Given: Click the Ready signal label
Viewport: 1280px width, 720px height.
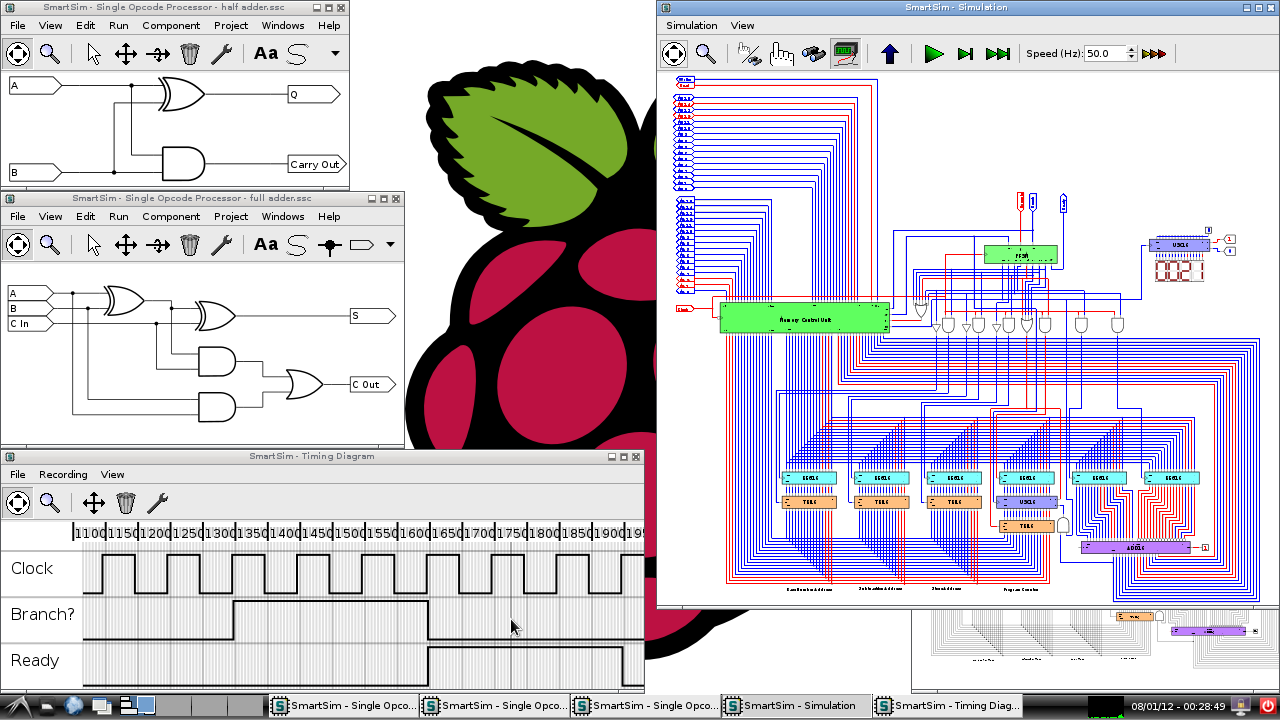Looking at the screenshot, I should pyautogui.click(x=35, y=660).
